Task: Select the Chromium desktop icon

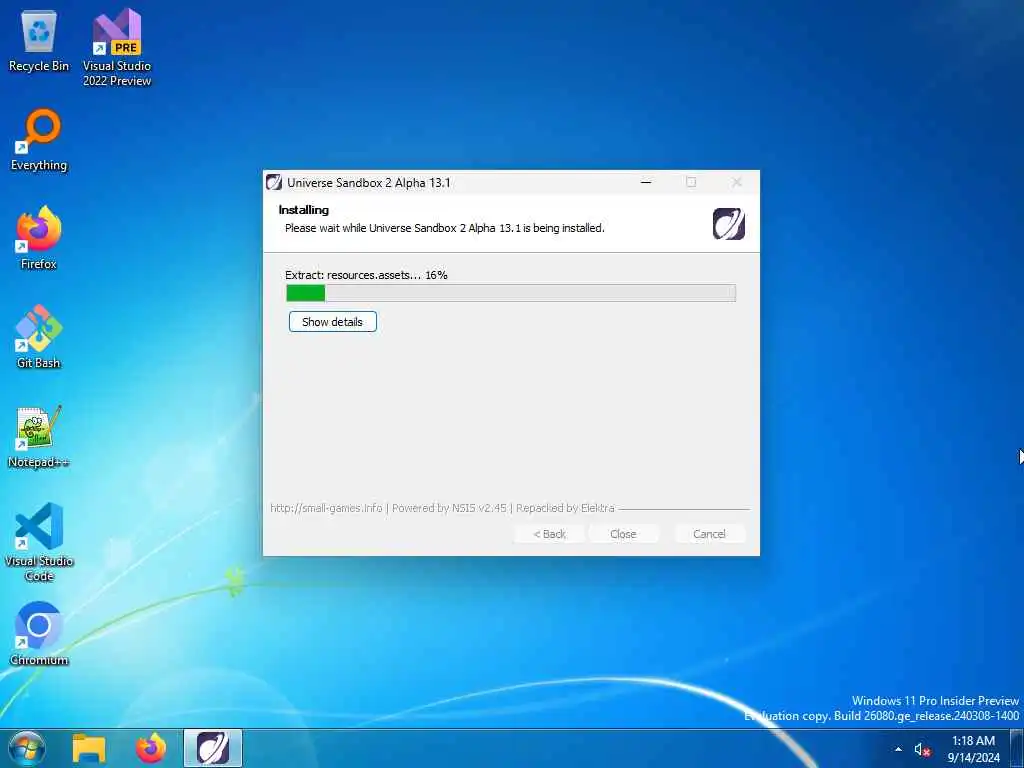Action: pyautogui.click(x=39, y=633)
